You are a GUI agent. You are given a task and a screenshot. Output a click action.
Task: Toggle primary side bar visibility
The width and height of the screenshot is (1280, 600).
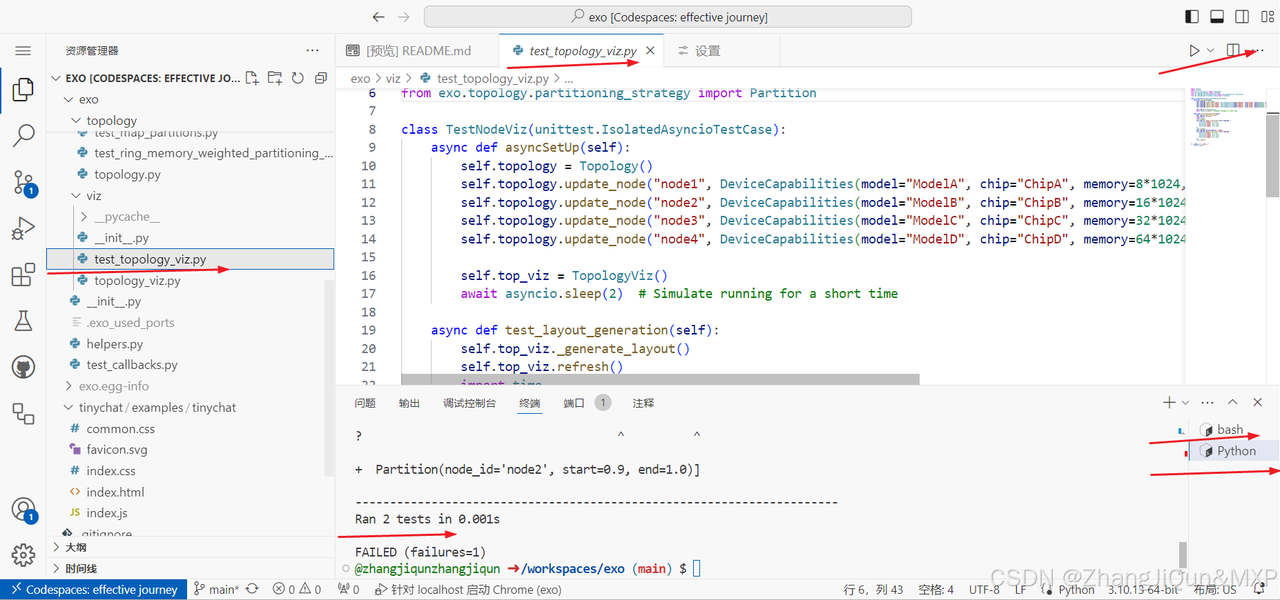pyautogui.click(x=1191, y=17)
